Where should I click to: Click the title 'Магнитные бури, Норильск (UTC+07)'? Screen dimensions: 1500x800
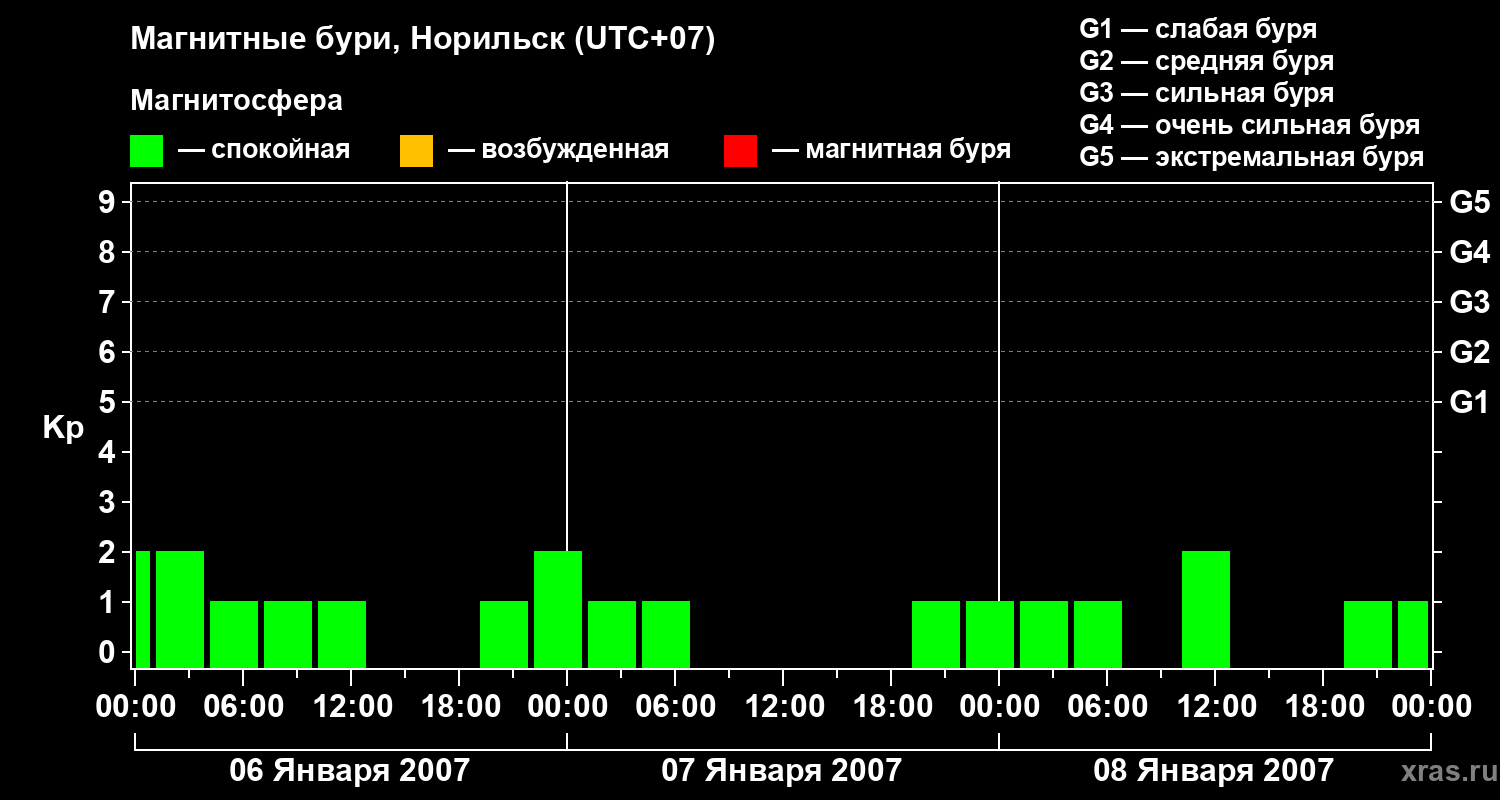click(x=423, y=40)
